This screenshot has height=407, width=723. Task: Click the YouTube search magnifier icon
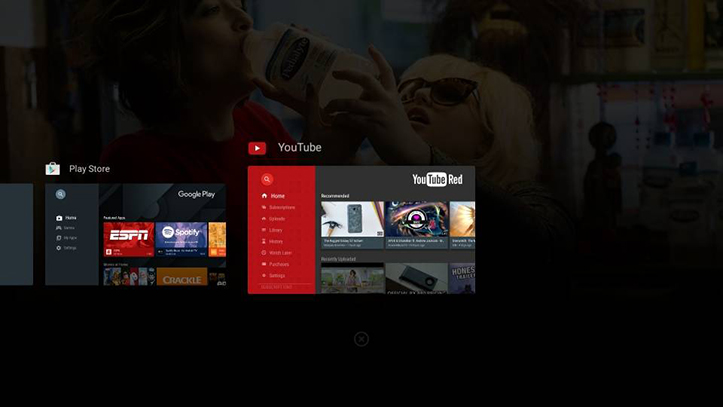(267, 179)
